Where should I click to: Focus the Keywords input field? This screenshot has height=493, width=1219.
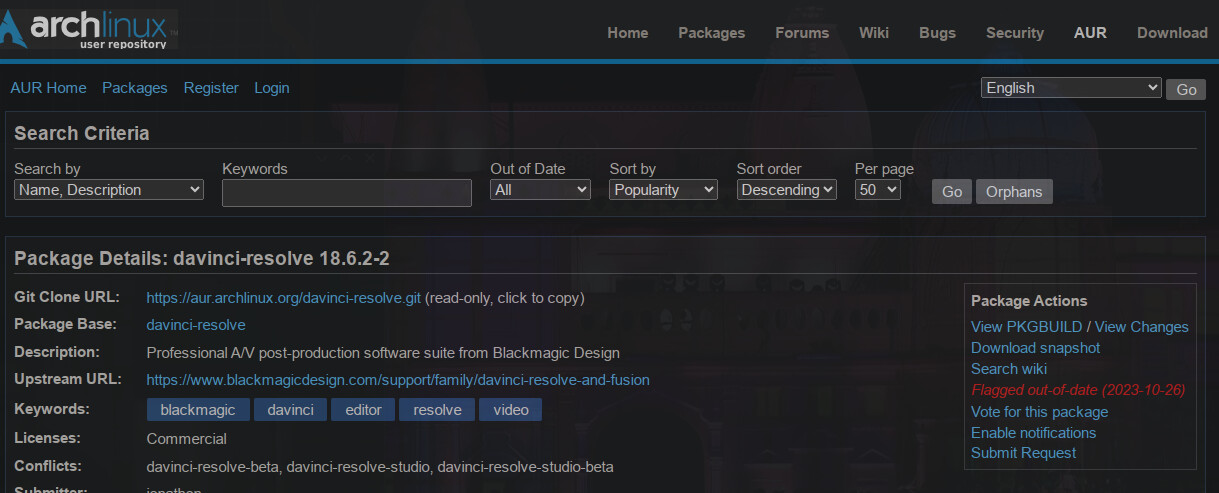[347, 193]
